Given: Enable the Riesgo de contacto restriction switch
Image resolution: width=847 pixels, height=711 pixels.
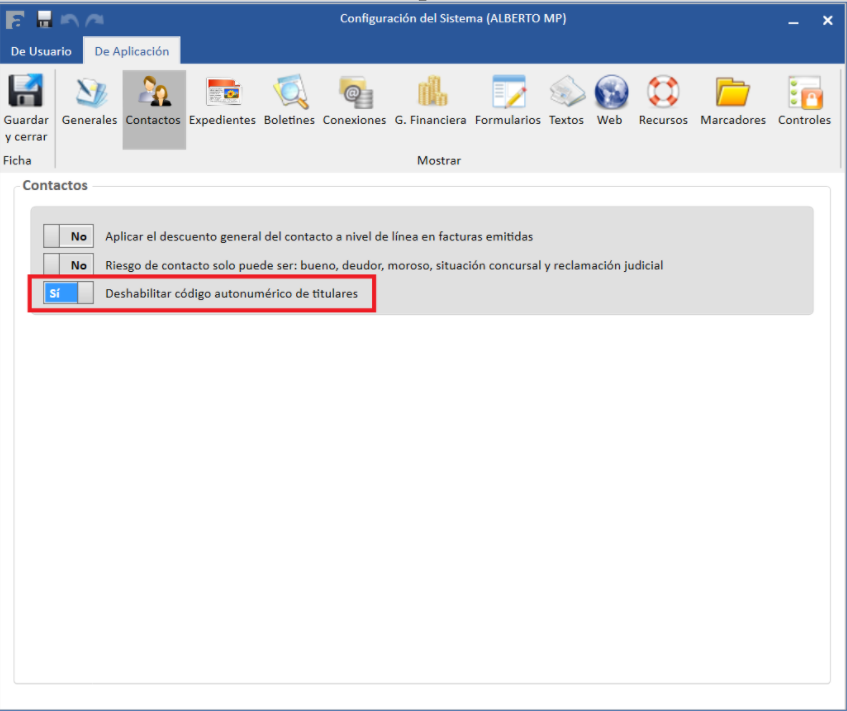Looking at the screenshot, I should 68,265.
